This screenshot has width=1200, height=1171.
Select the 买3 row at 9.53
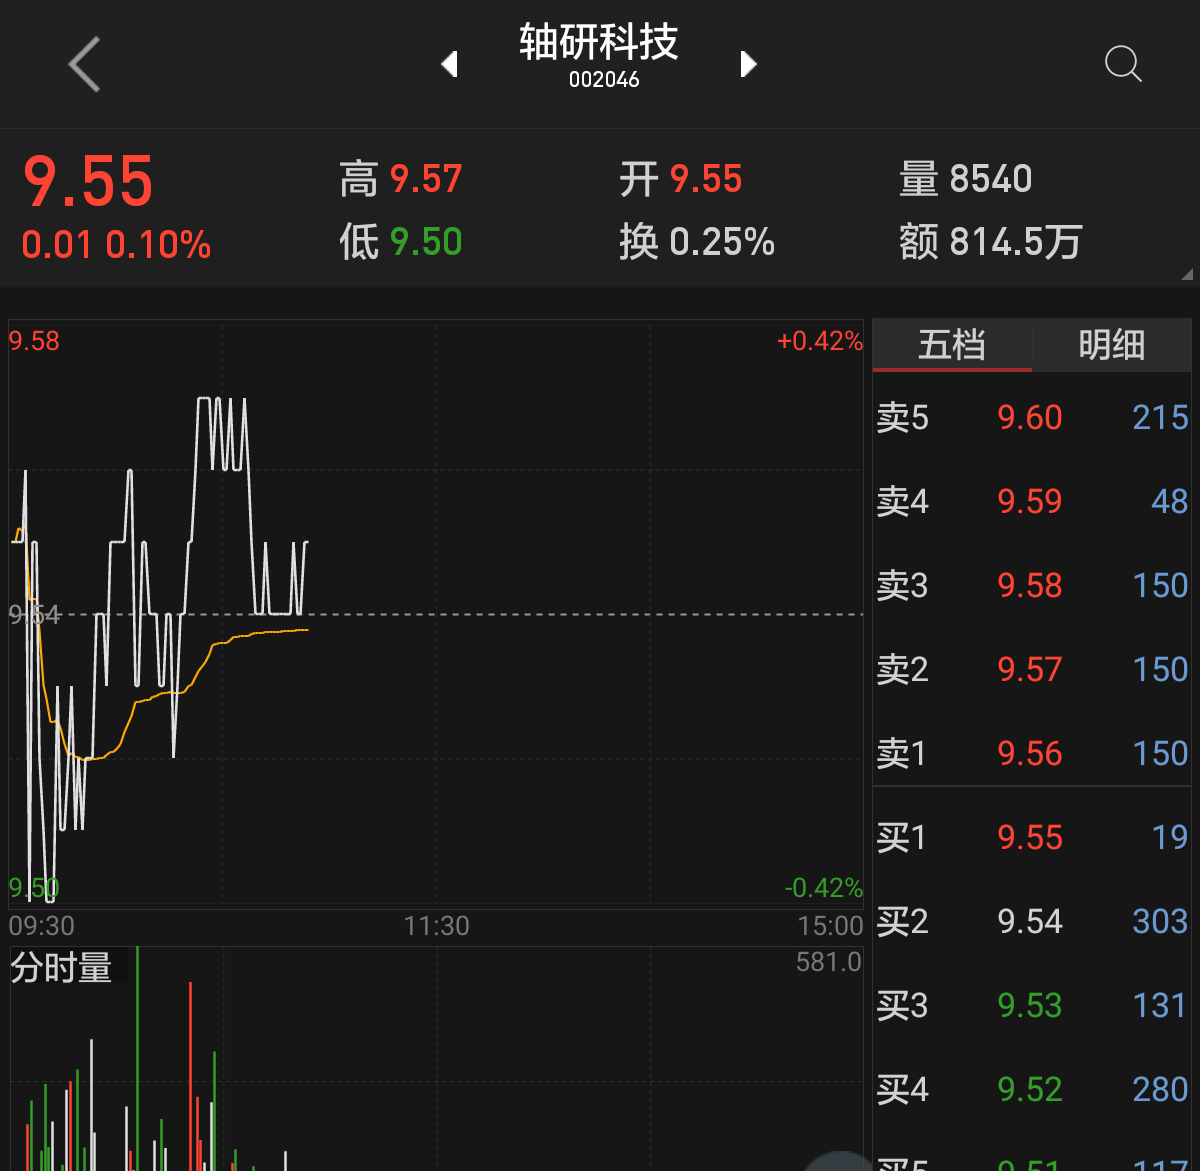coord(1032,1005)
